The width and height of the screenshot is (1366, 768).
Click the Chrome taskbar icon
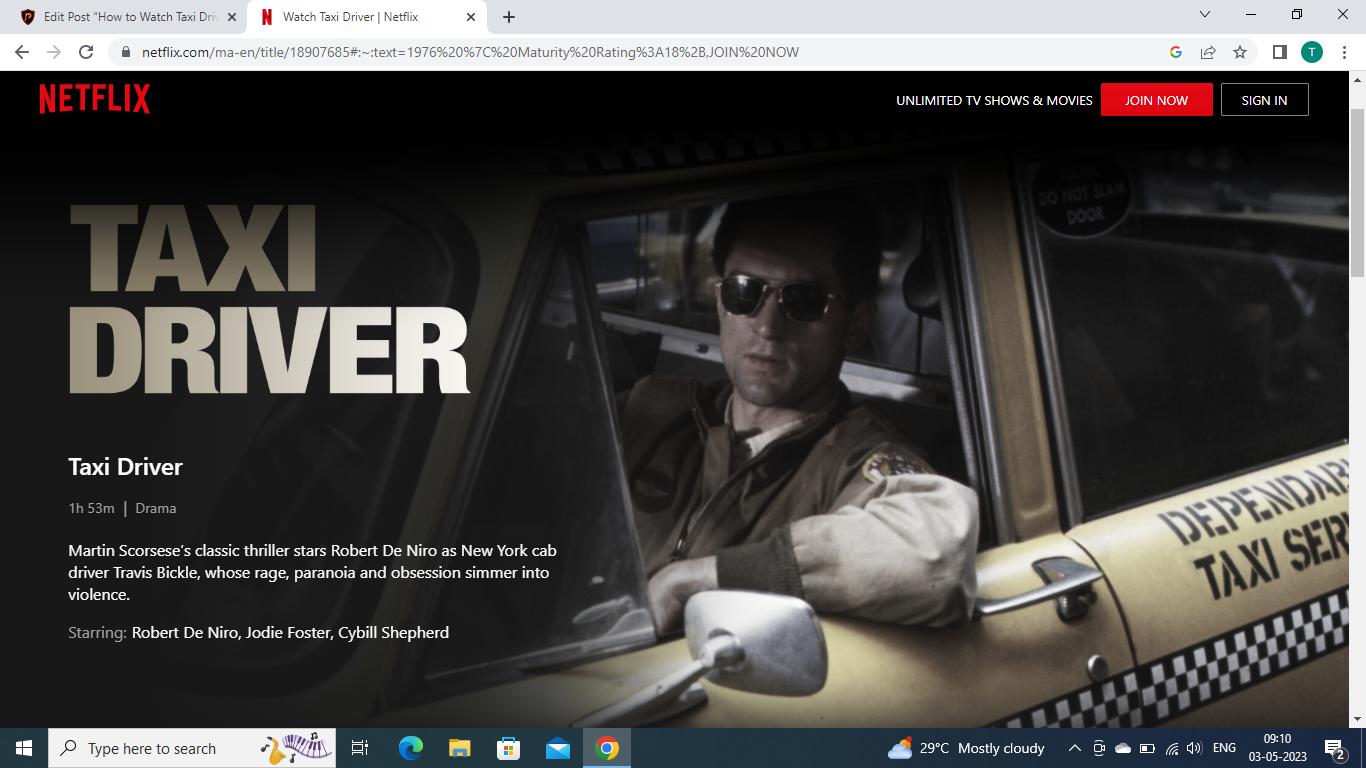coord(607,748)
